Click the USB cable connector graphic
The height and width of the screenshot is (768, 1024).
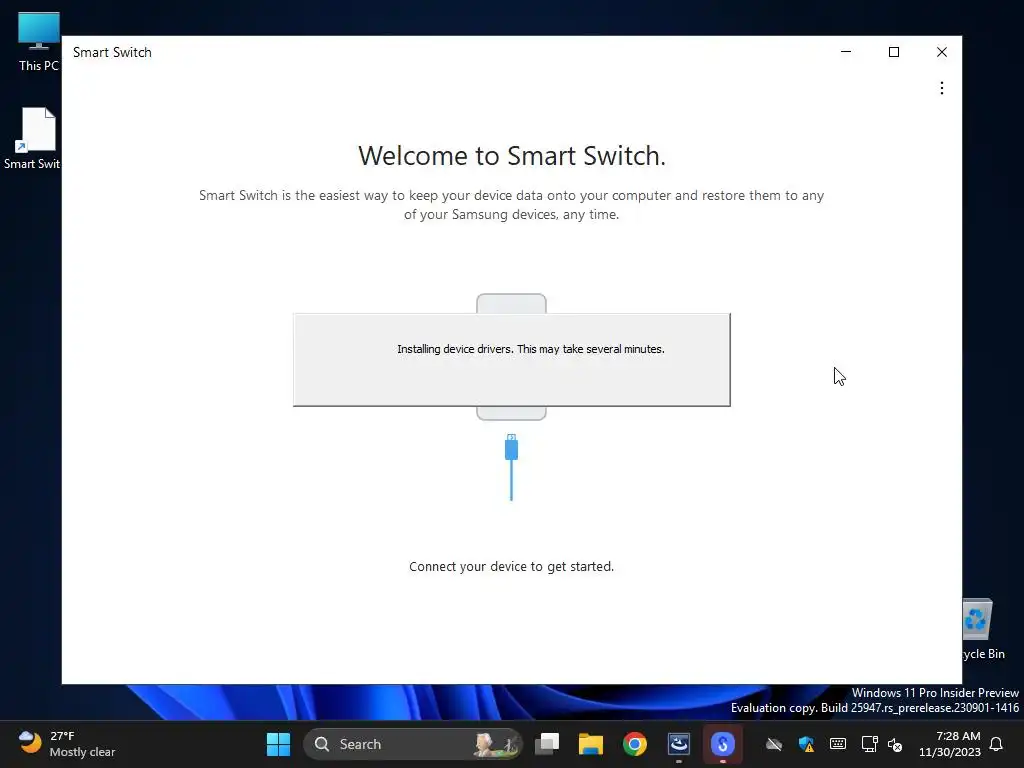click(x=511, y=466)
